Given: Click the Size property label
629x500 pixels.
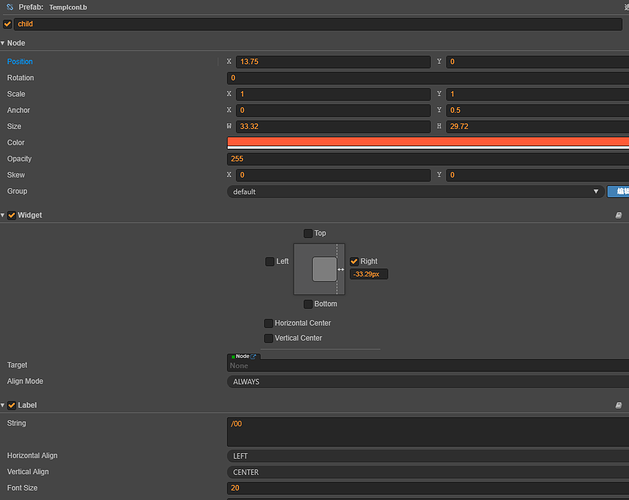Looking at the screenshot, I should [x=14, y=126].
